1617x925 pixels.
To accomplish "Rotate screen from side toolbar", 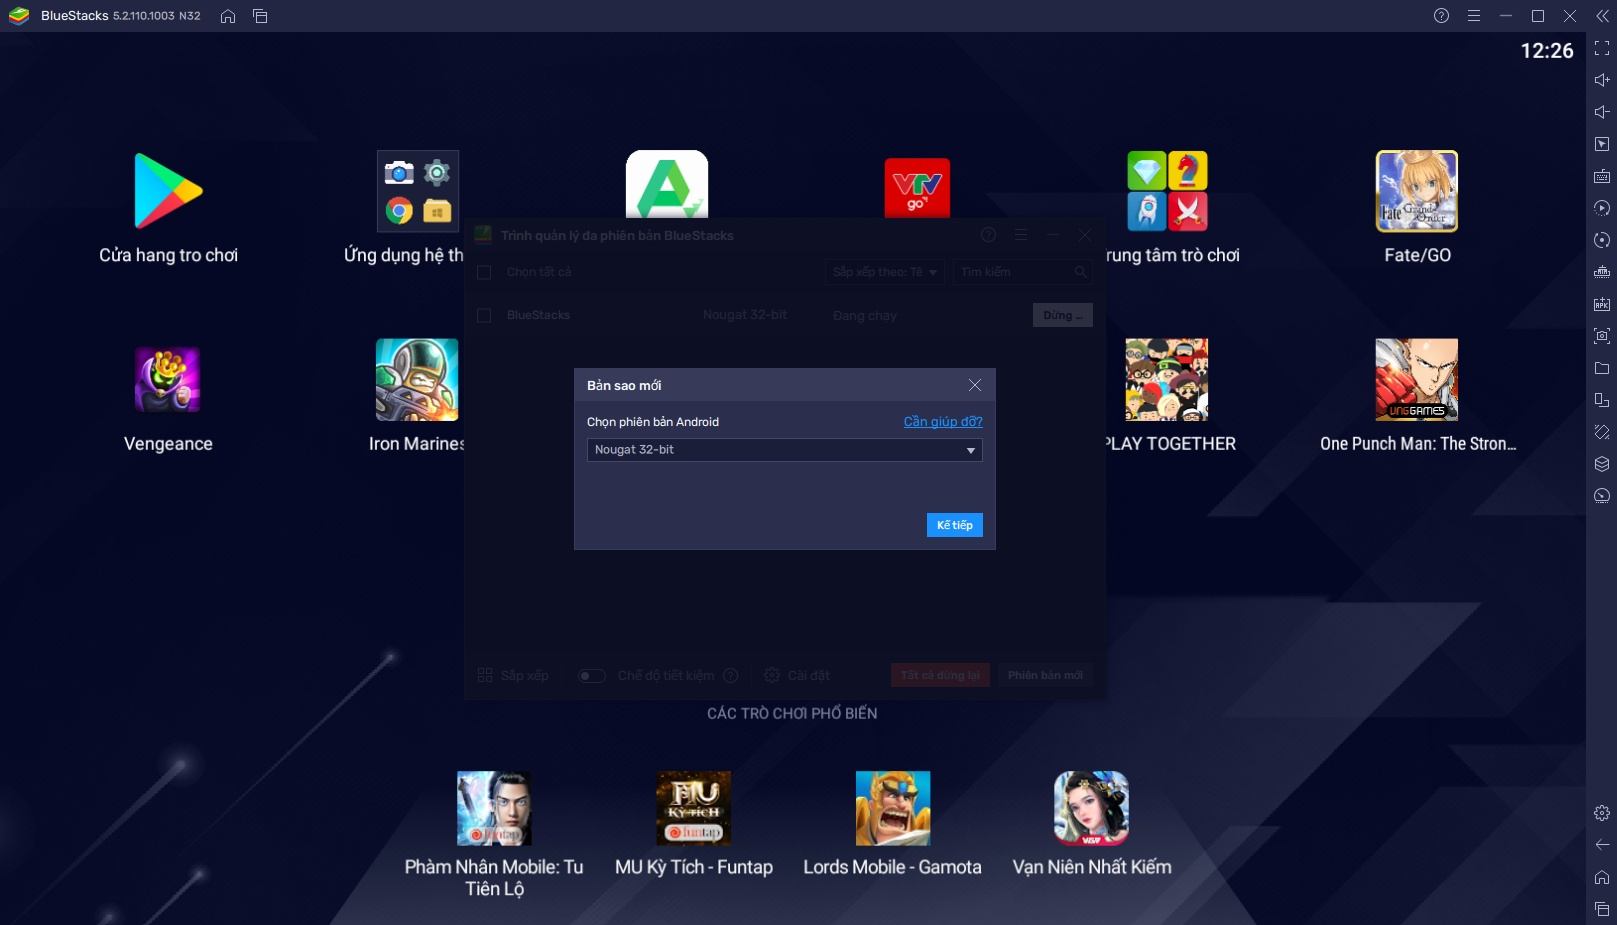I will (1602, 432).
